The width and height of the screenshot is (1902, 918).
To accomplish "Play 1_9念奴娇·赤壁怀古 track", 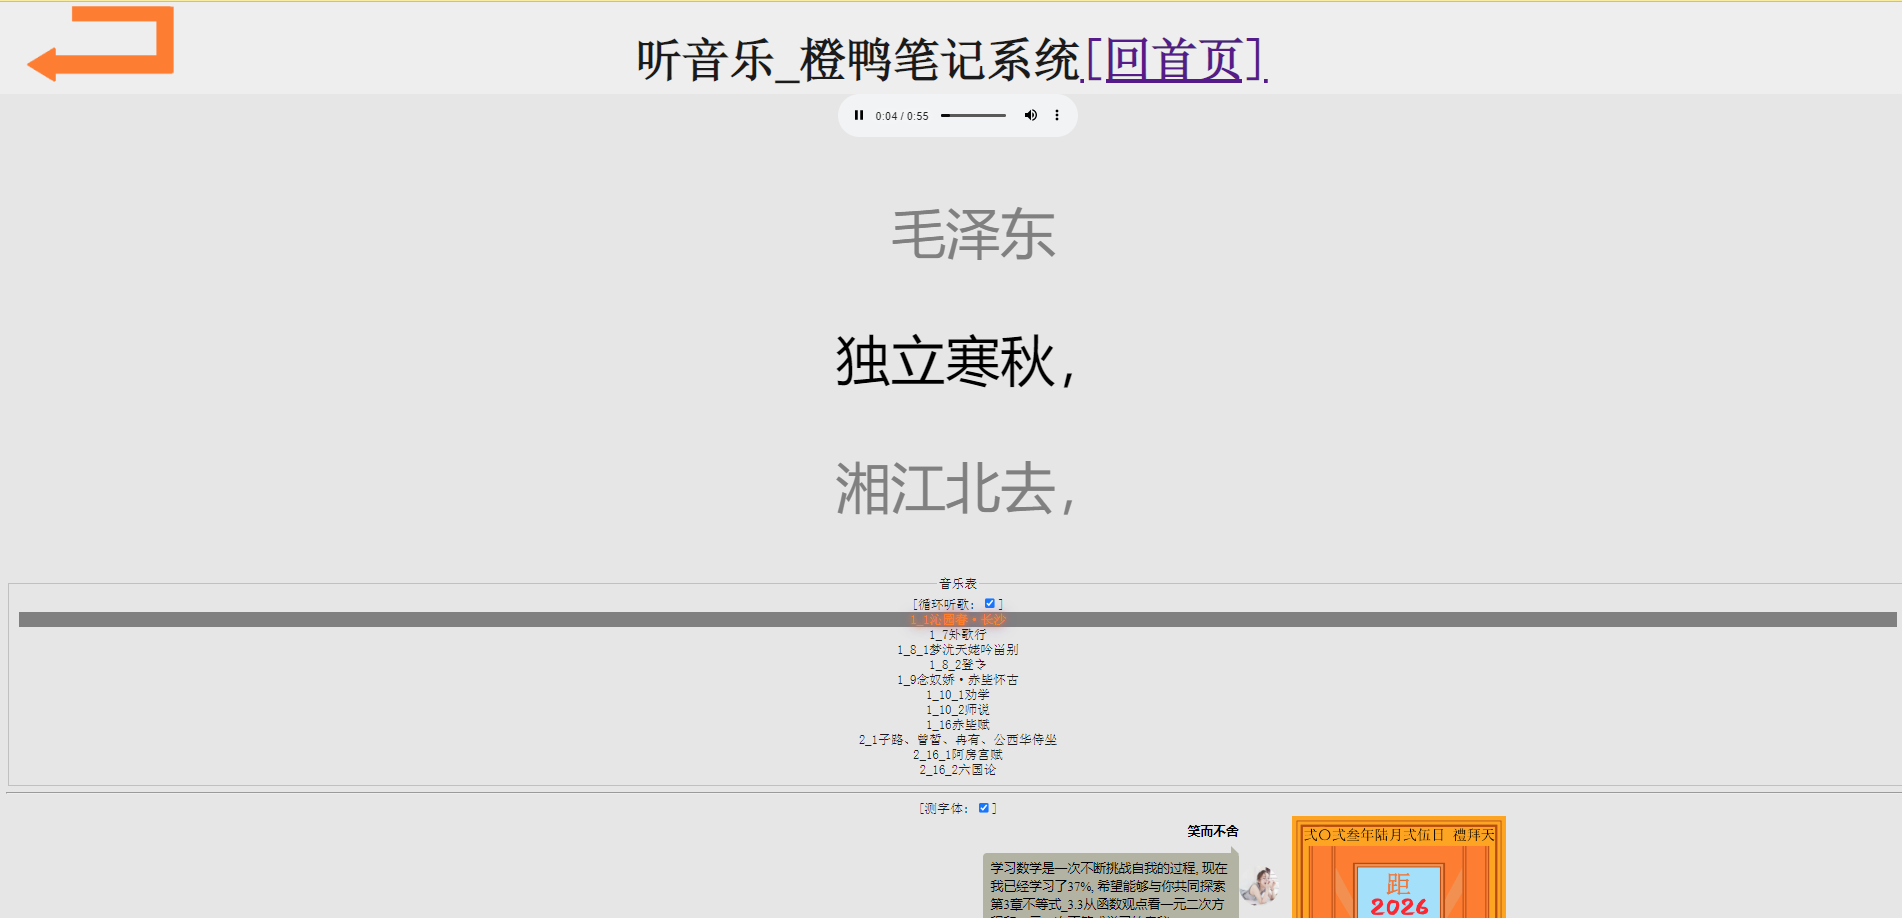I will point(957,679).
